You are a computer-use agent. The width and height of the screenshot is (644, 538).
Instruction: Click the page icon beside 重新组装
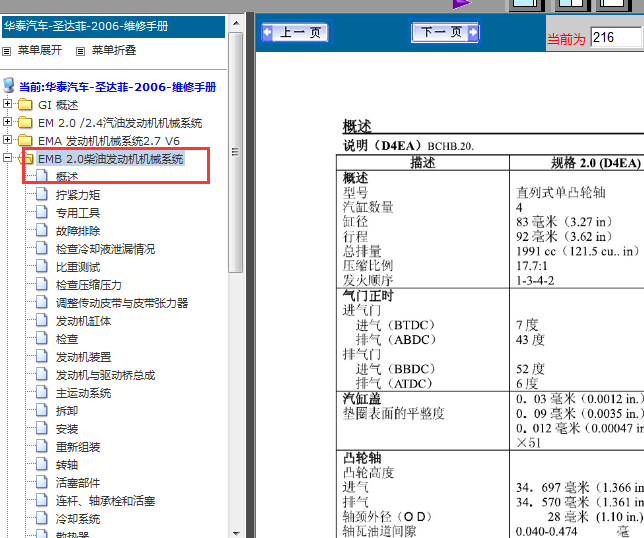point(41,446)
